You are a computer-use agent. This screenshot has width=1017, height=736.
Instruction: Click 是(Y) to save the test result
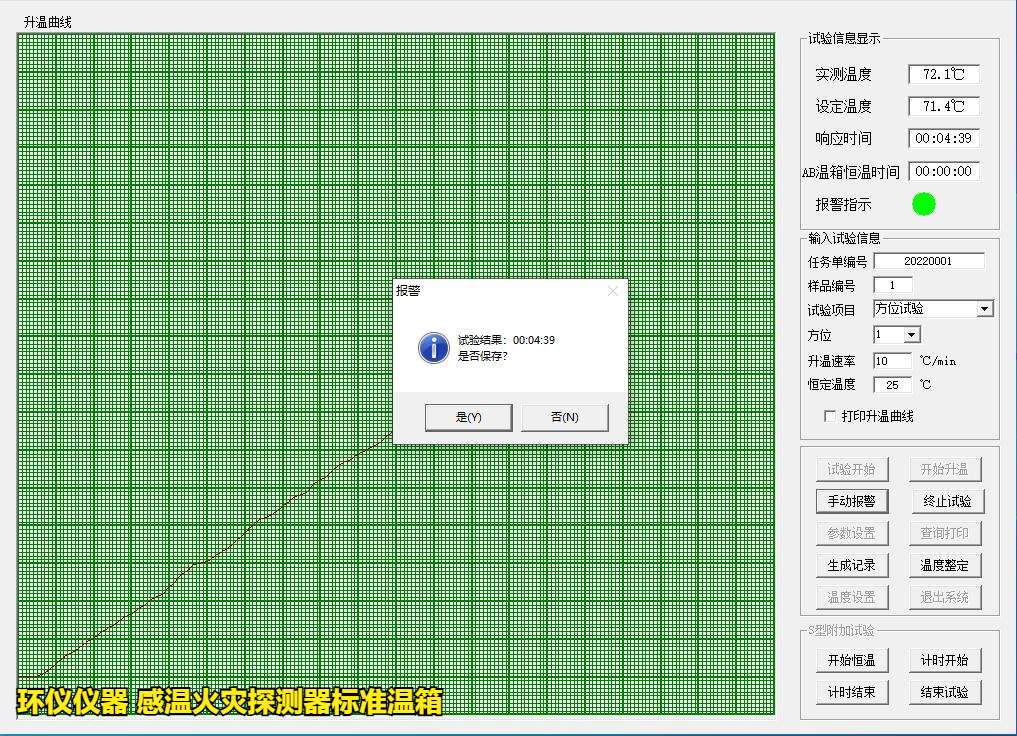[x=468, y=417]
